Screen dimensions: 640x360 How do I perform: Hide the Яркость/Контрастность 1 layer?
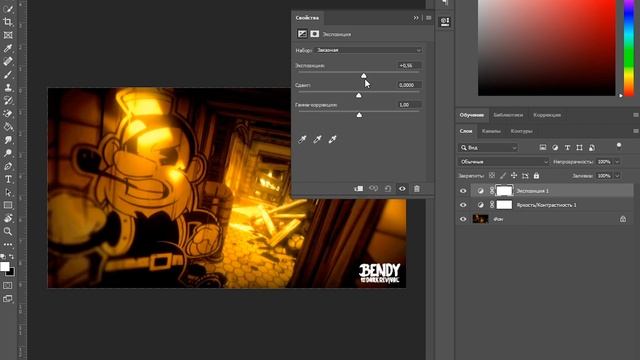[x=463, y=205]
